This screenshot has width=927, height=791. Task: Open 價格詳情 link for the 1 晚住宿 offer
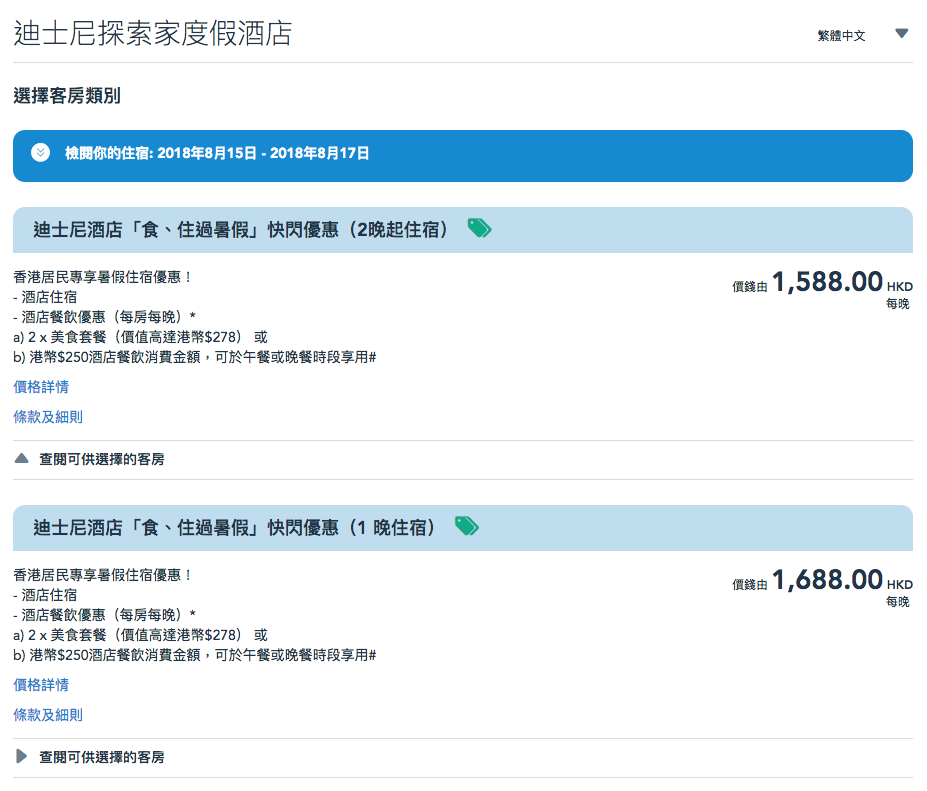[41, 685]
